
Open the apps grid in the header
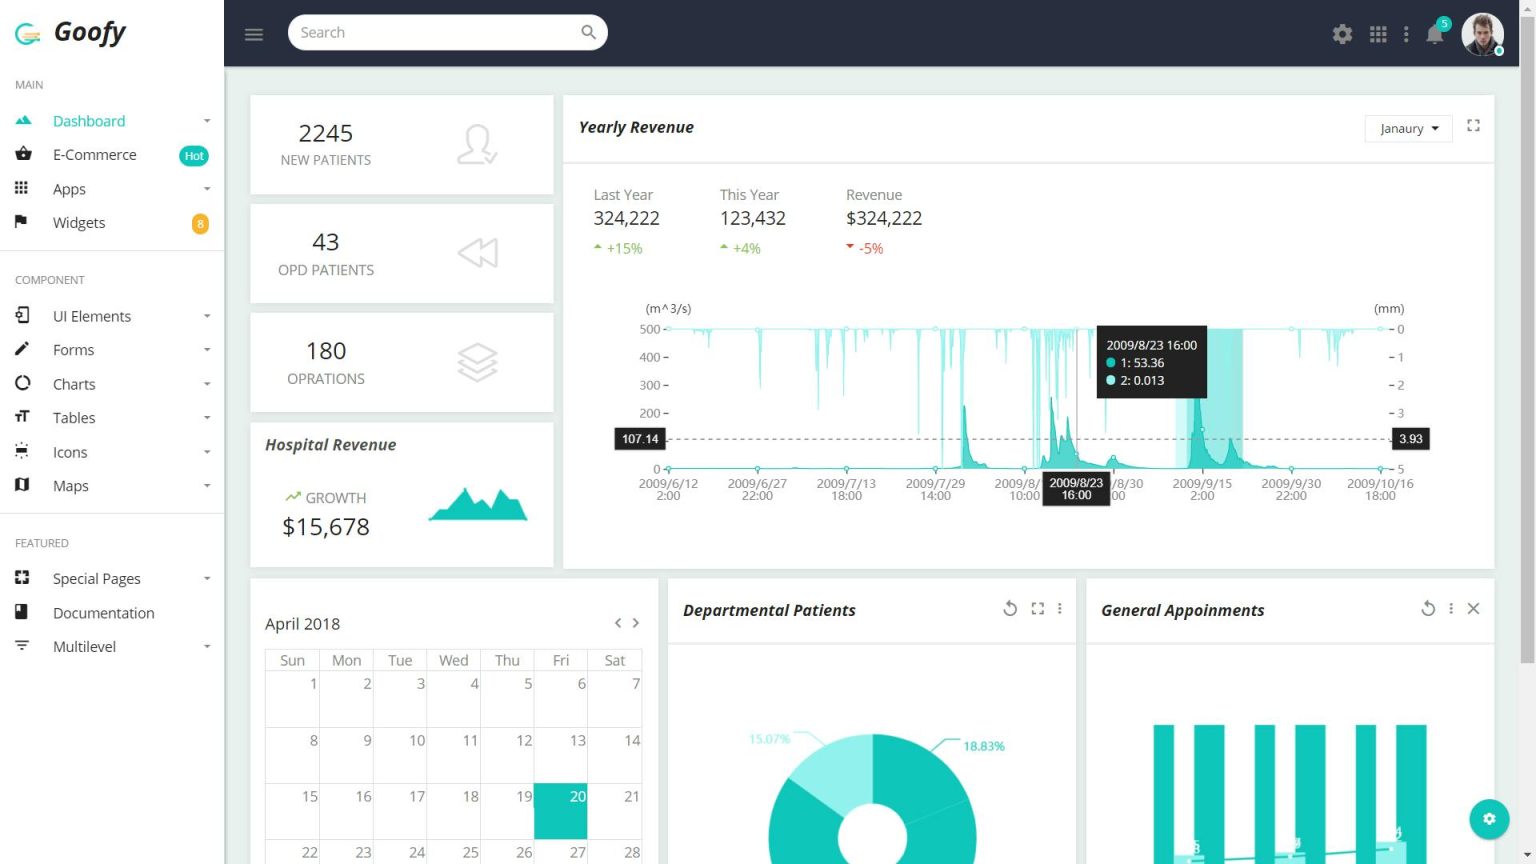coord(1378,34)
